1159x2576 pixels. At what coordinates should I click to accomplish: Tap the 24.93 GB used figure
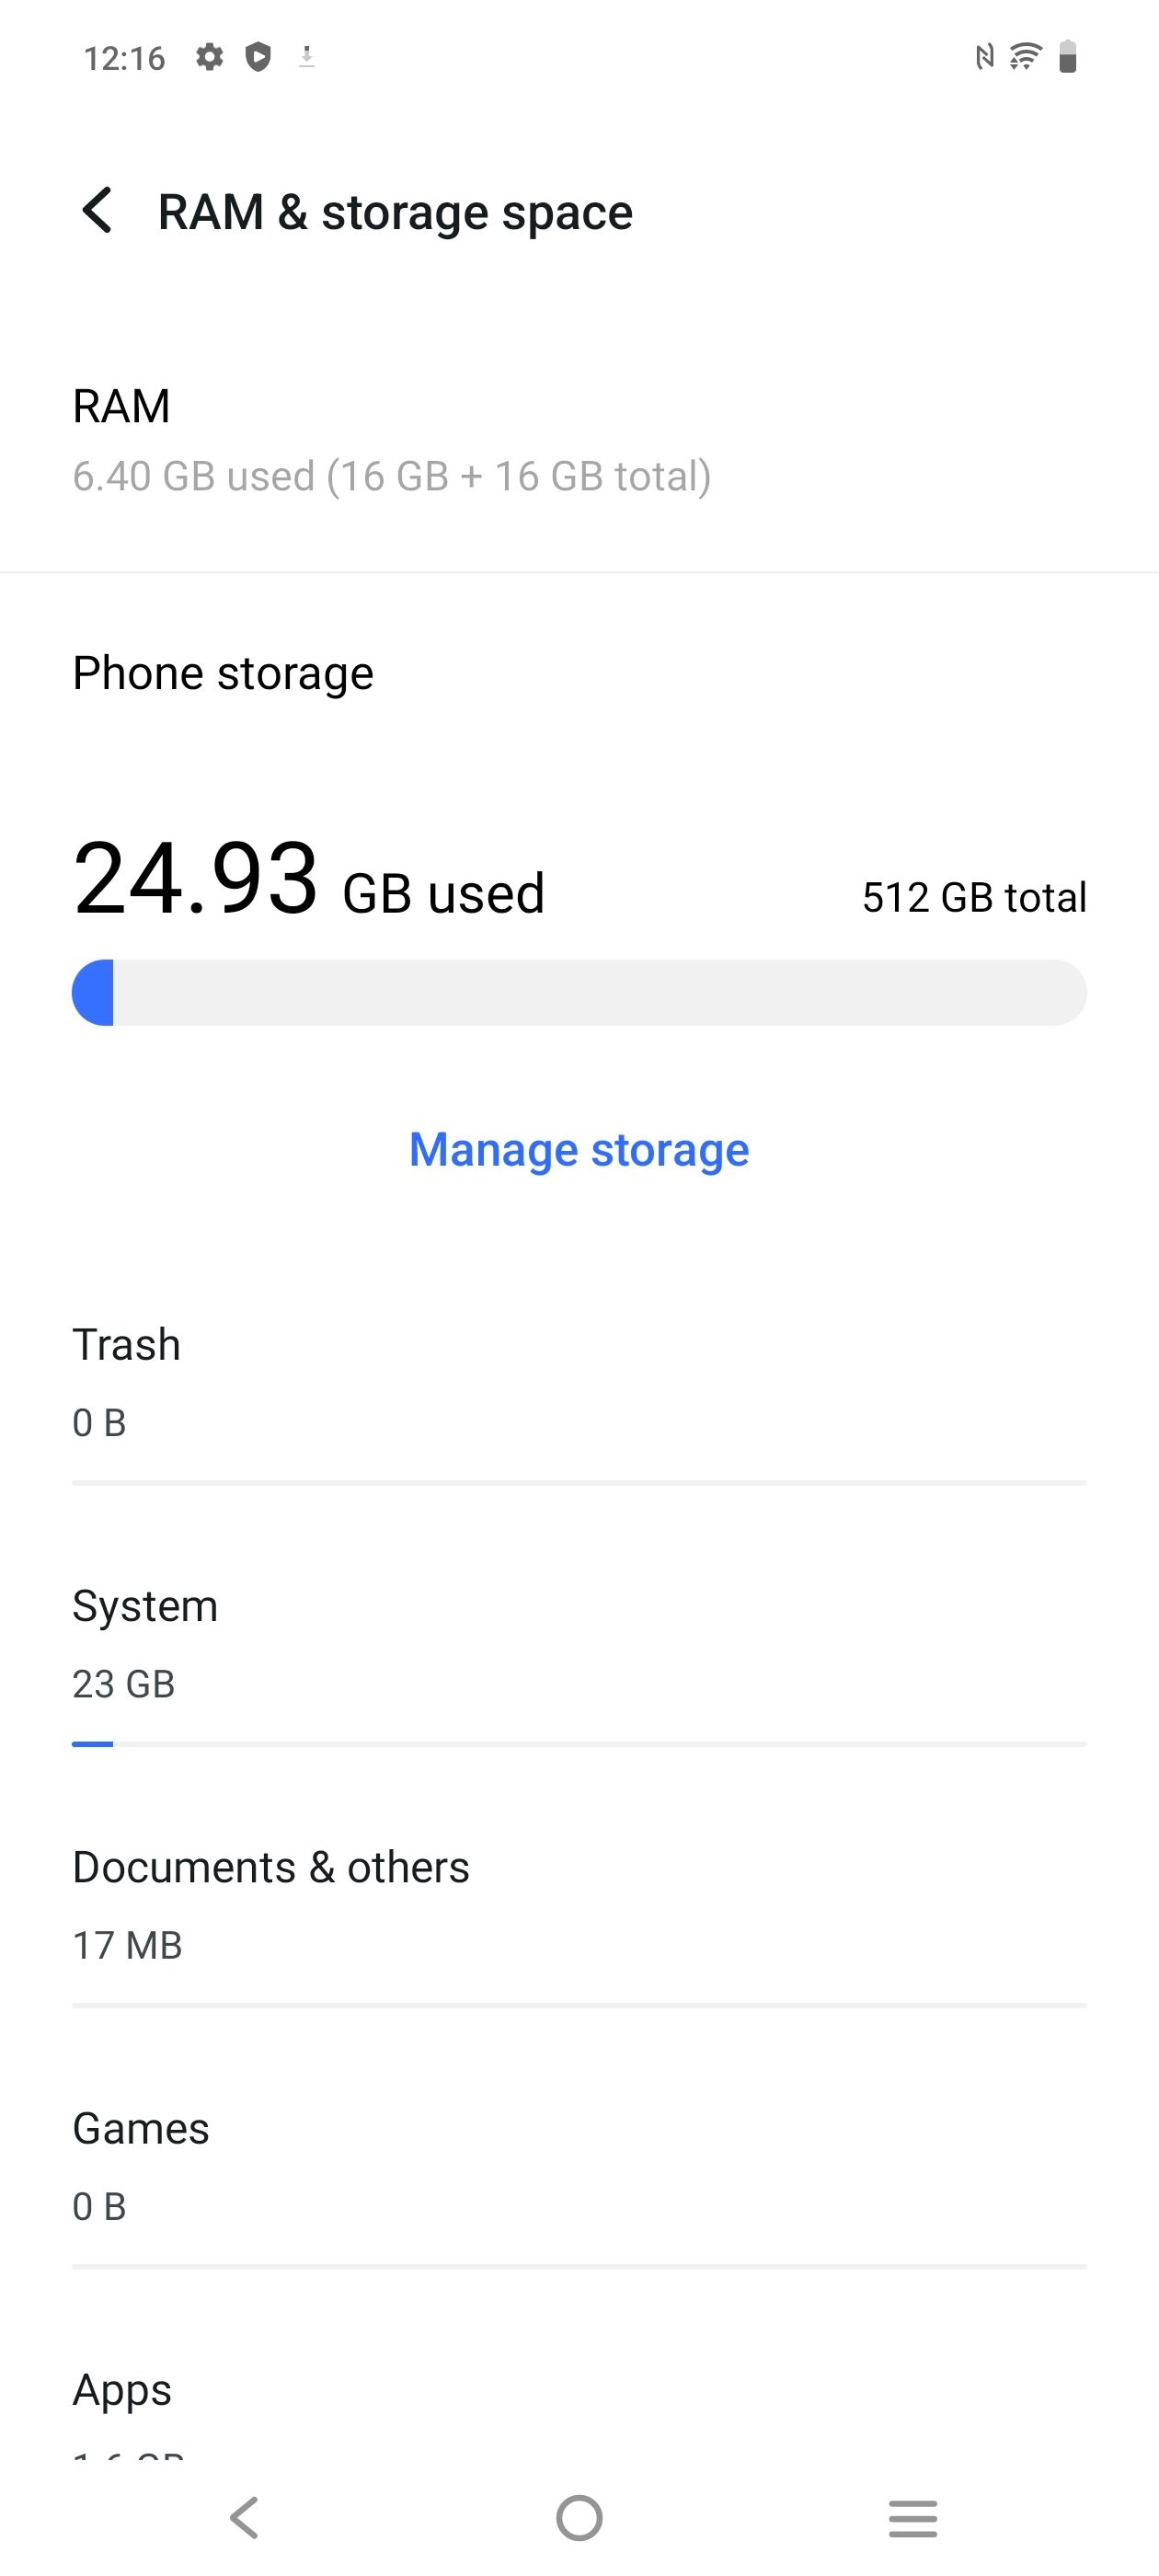coord(308,880)
